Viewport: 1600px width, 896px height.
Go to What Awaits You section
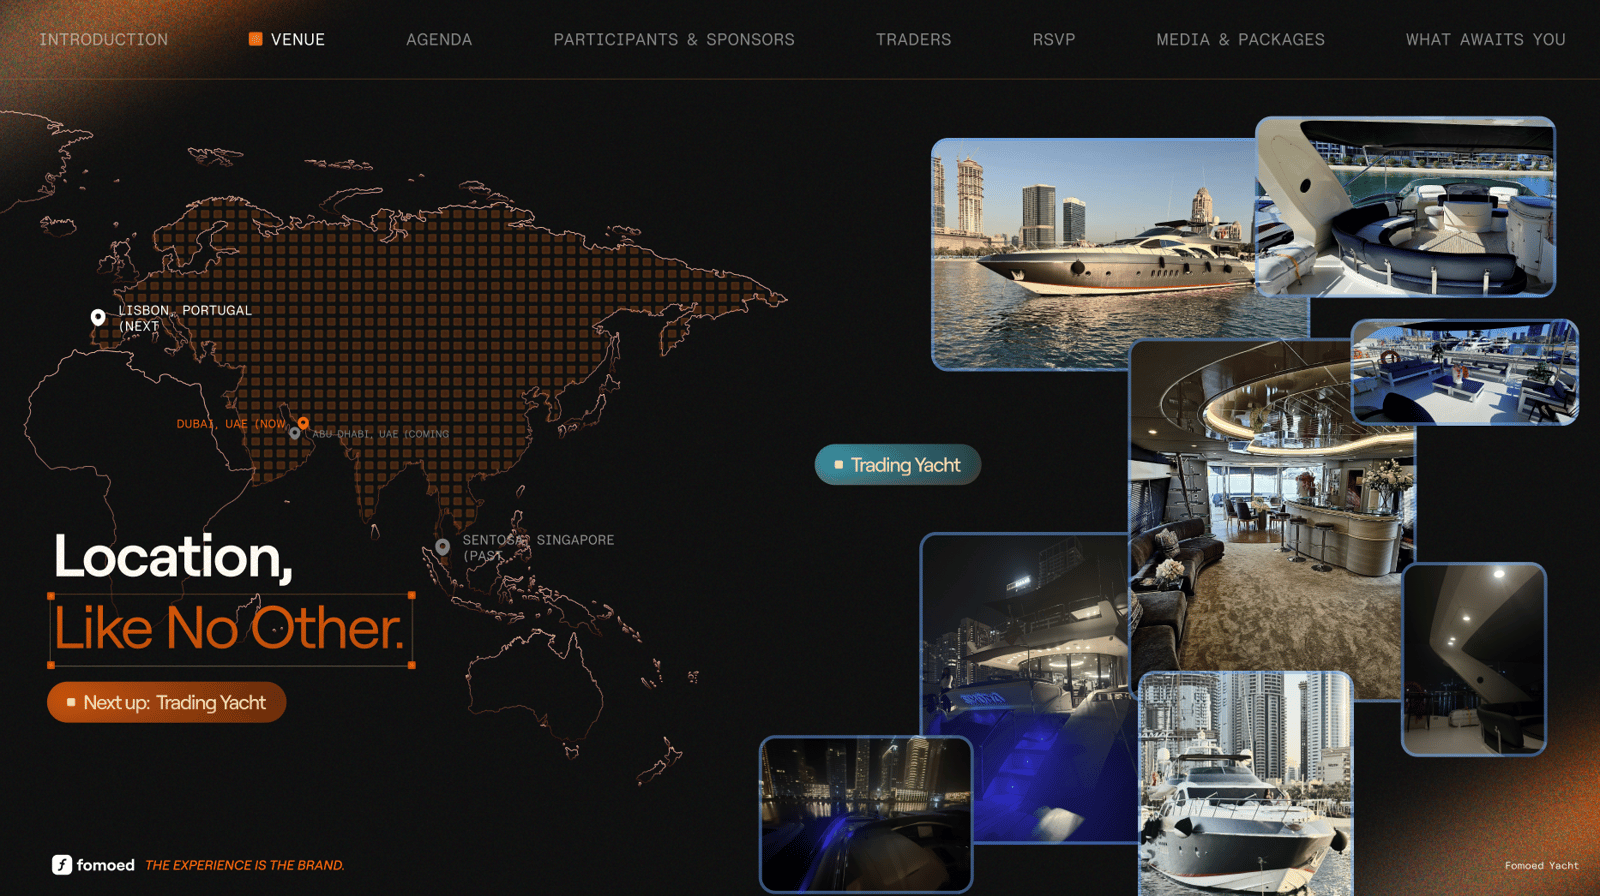point(1486,40)
